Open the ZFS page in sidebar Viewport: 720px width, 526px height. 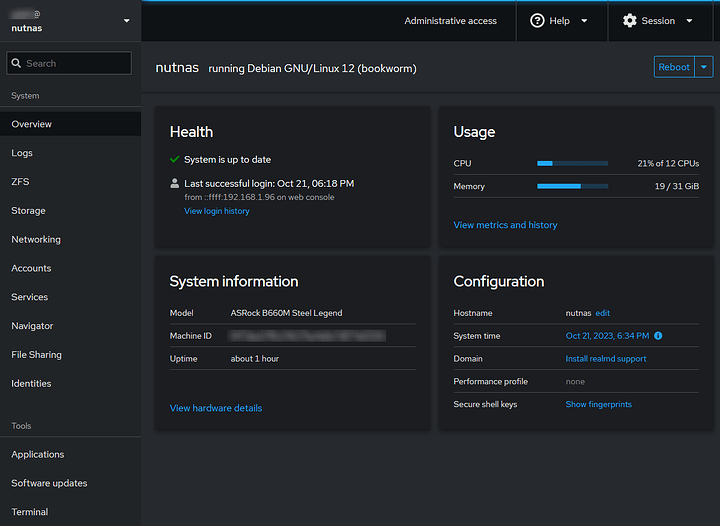20,182
